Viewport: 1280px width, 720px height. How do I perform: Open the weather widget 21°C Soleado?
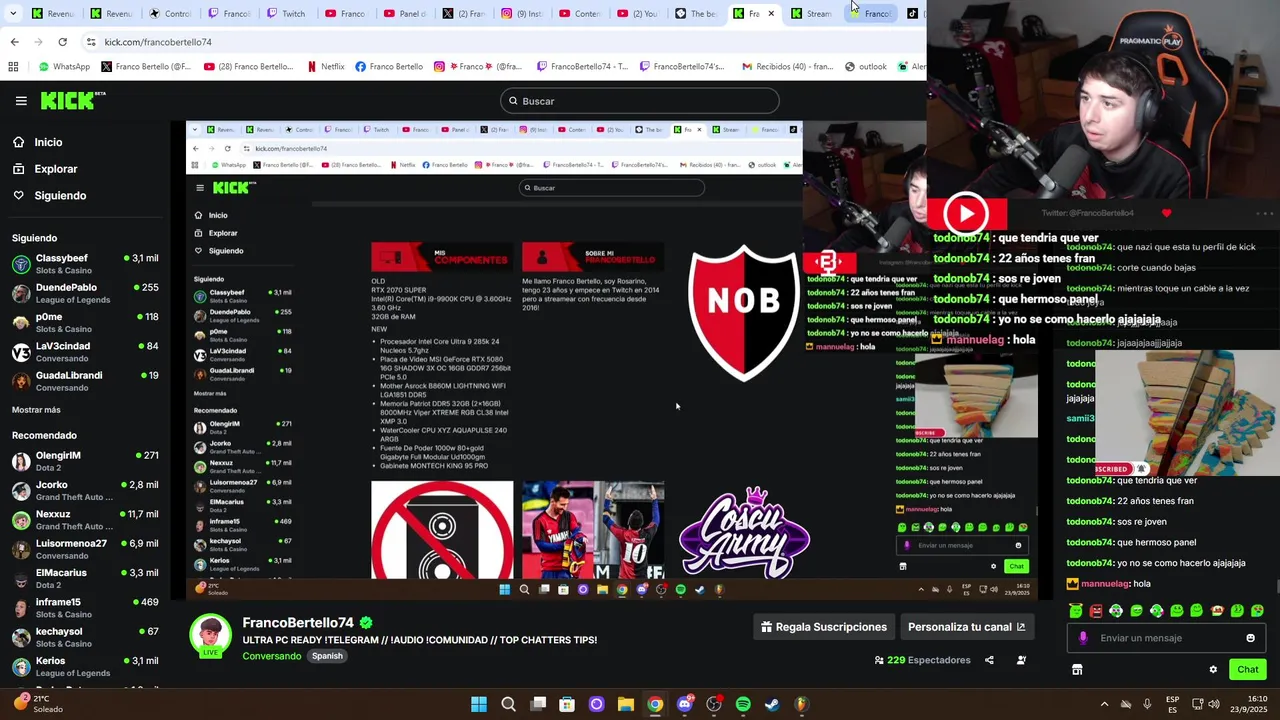[x=40, y=704]
